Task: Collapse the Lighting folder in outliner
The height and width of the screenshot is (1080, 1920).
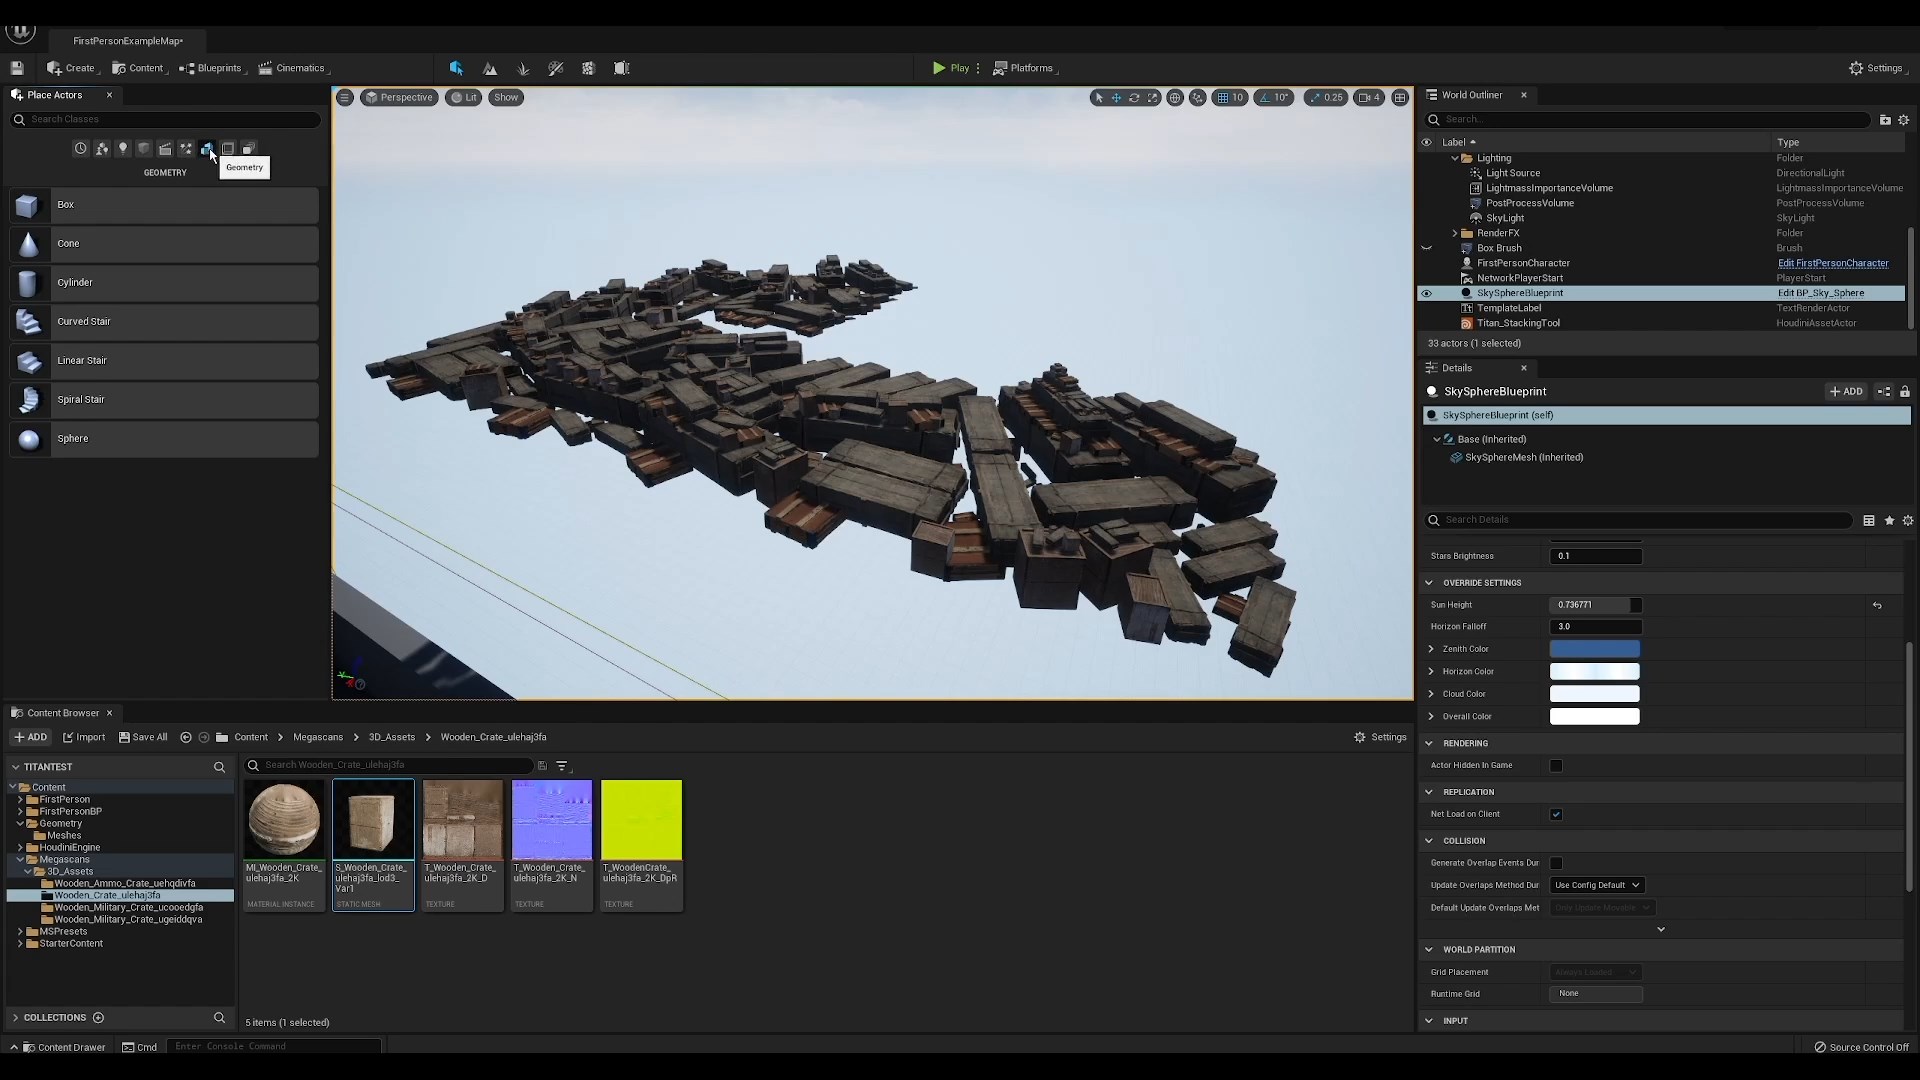Action: click(x=1455, y=158)
